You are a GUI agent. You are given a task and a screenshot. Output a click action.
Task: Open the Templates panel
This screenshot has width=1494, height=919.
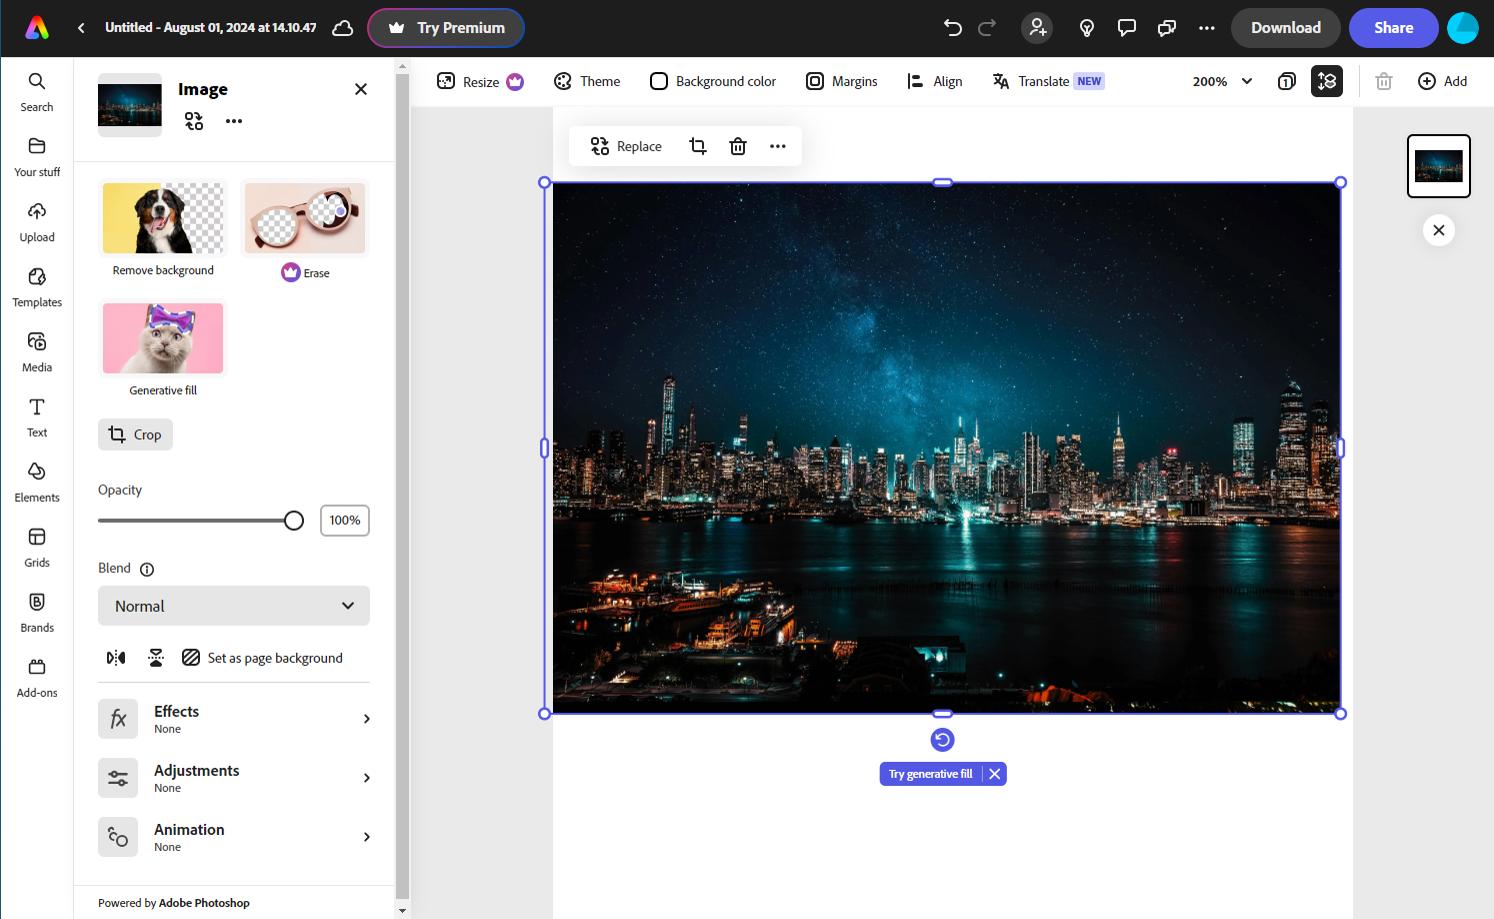[37, 287]
